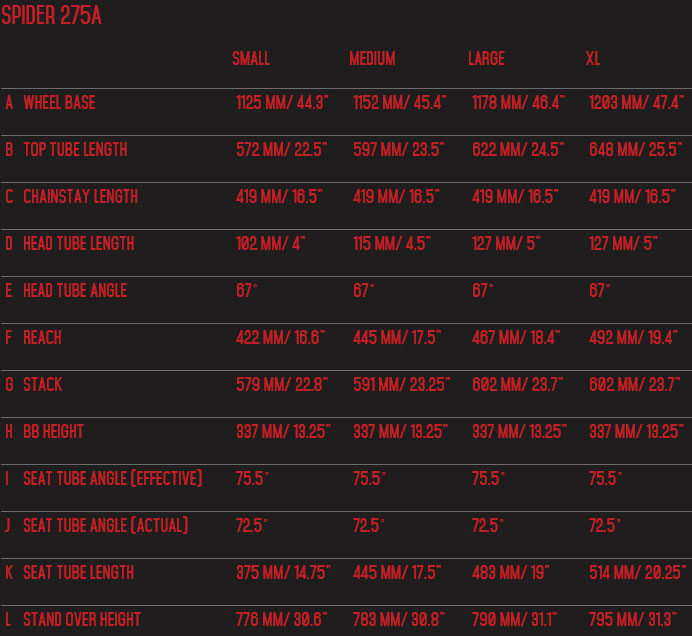Screen dimensions: 692x636
Task: Click the XL size column header
Action: tap(593, 59)
